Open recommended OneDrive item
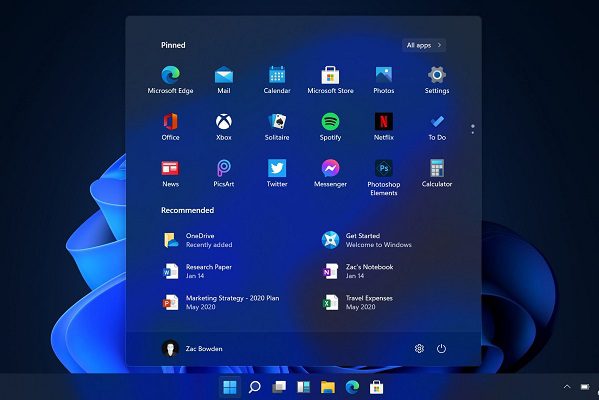This screenshot has width=599, height=400. [199, 240]
